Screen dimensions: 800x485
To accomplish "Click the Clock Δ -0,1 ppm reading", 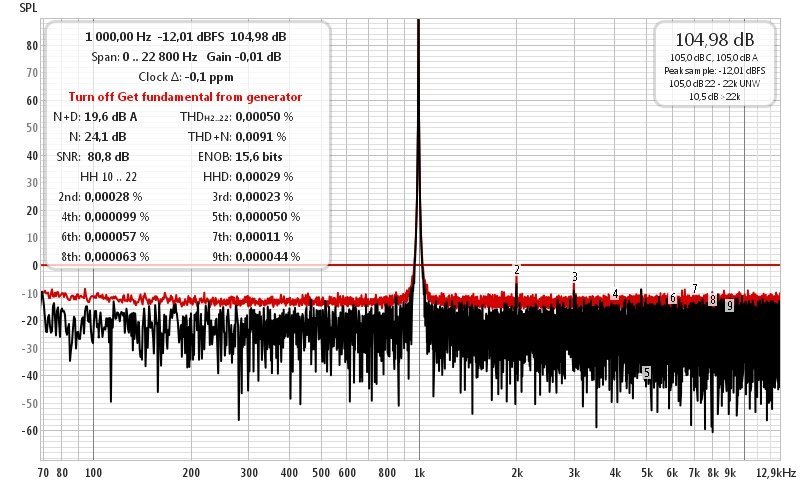I will pos(185,77).
